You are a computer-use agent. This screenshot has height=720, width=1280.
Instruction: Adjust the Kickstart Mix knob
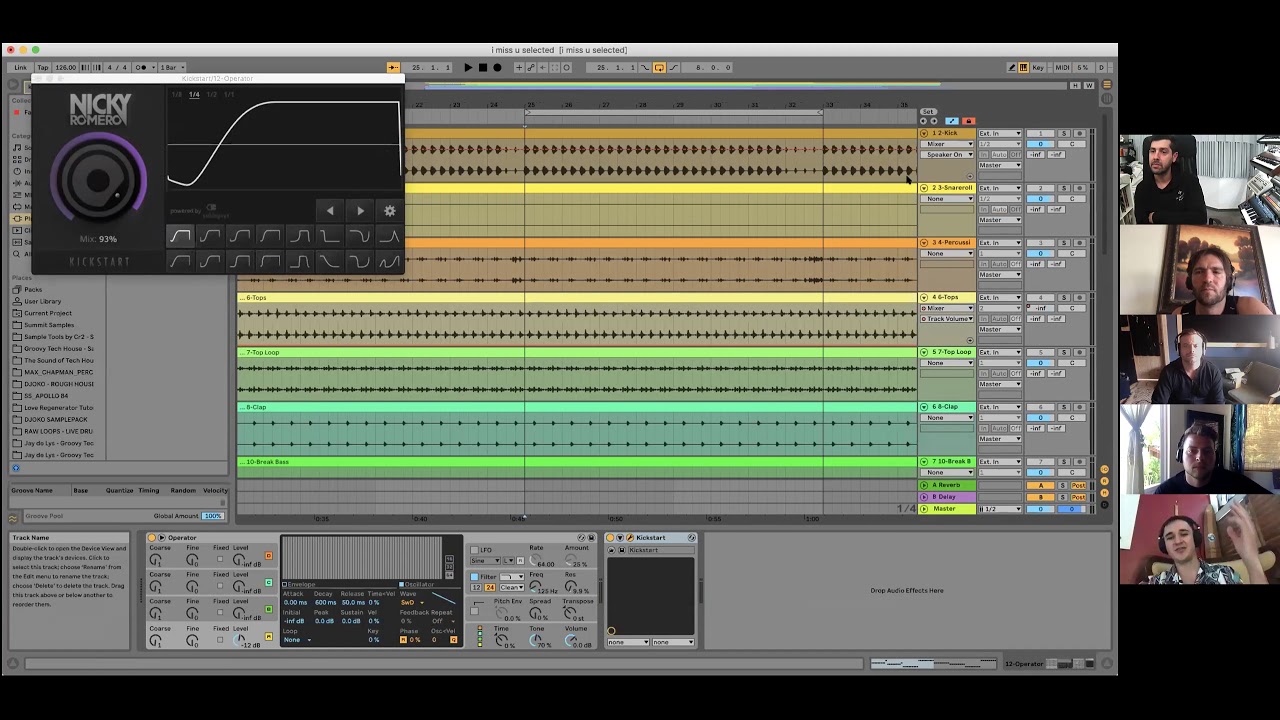pos(98,181)
